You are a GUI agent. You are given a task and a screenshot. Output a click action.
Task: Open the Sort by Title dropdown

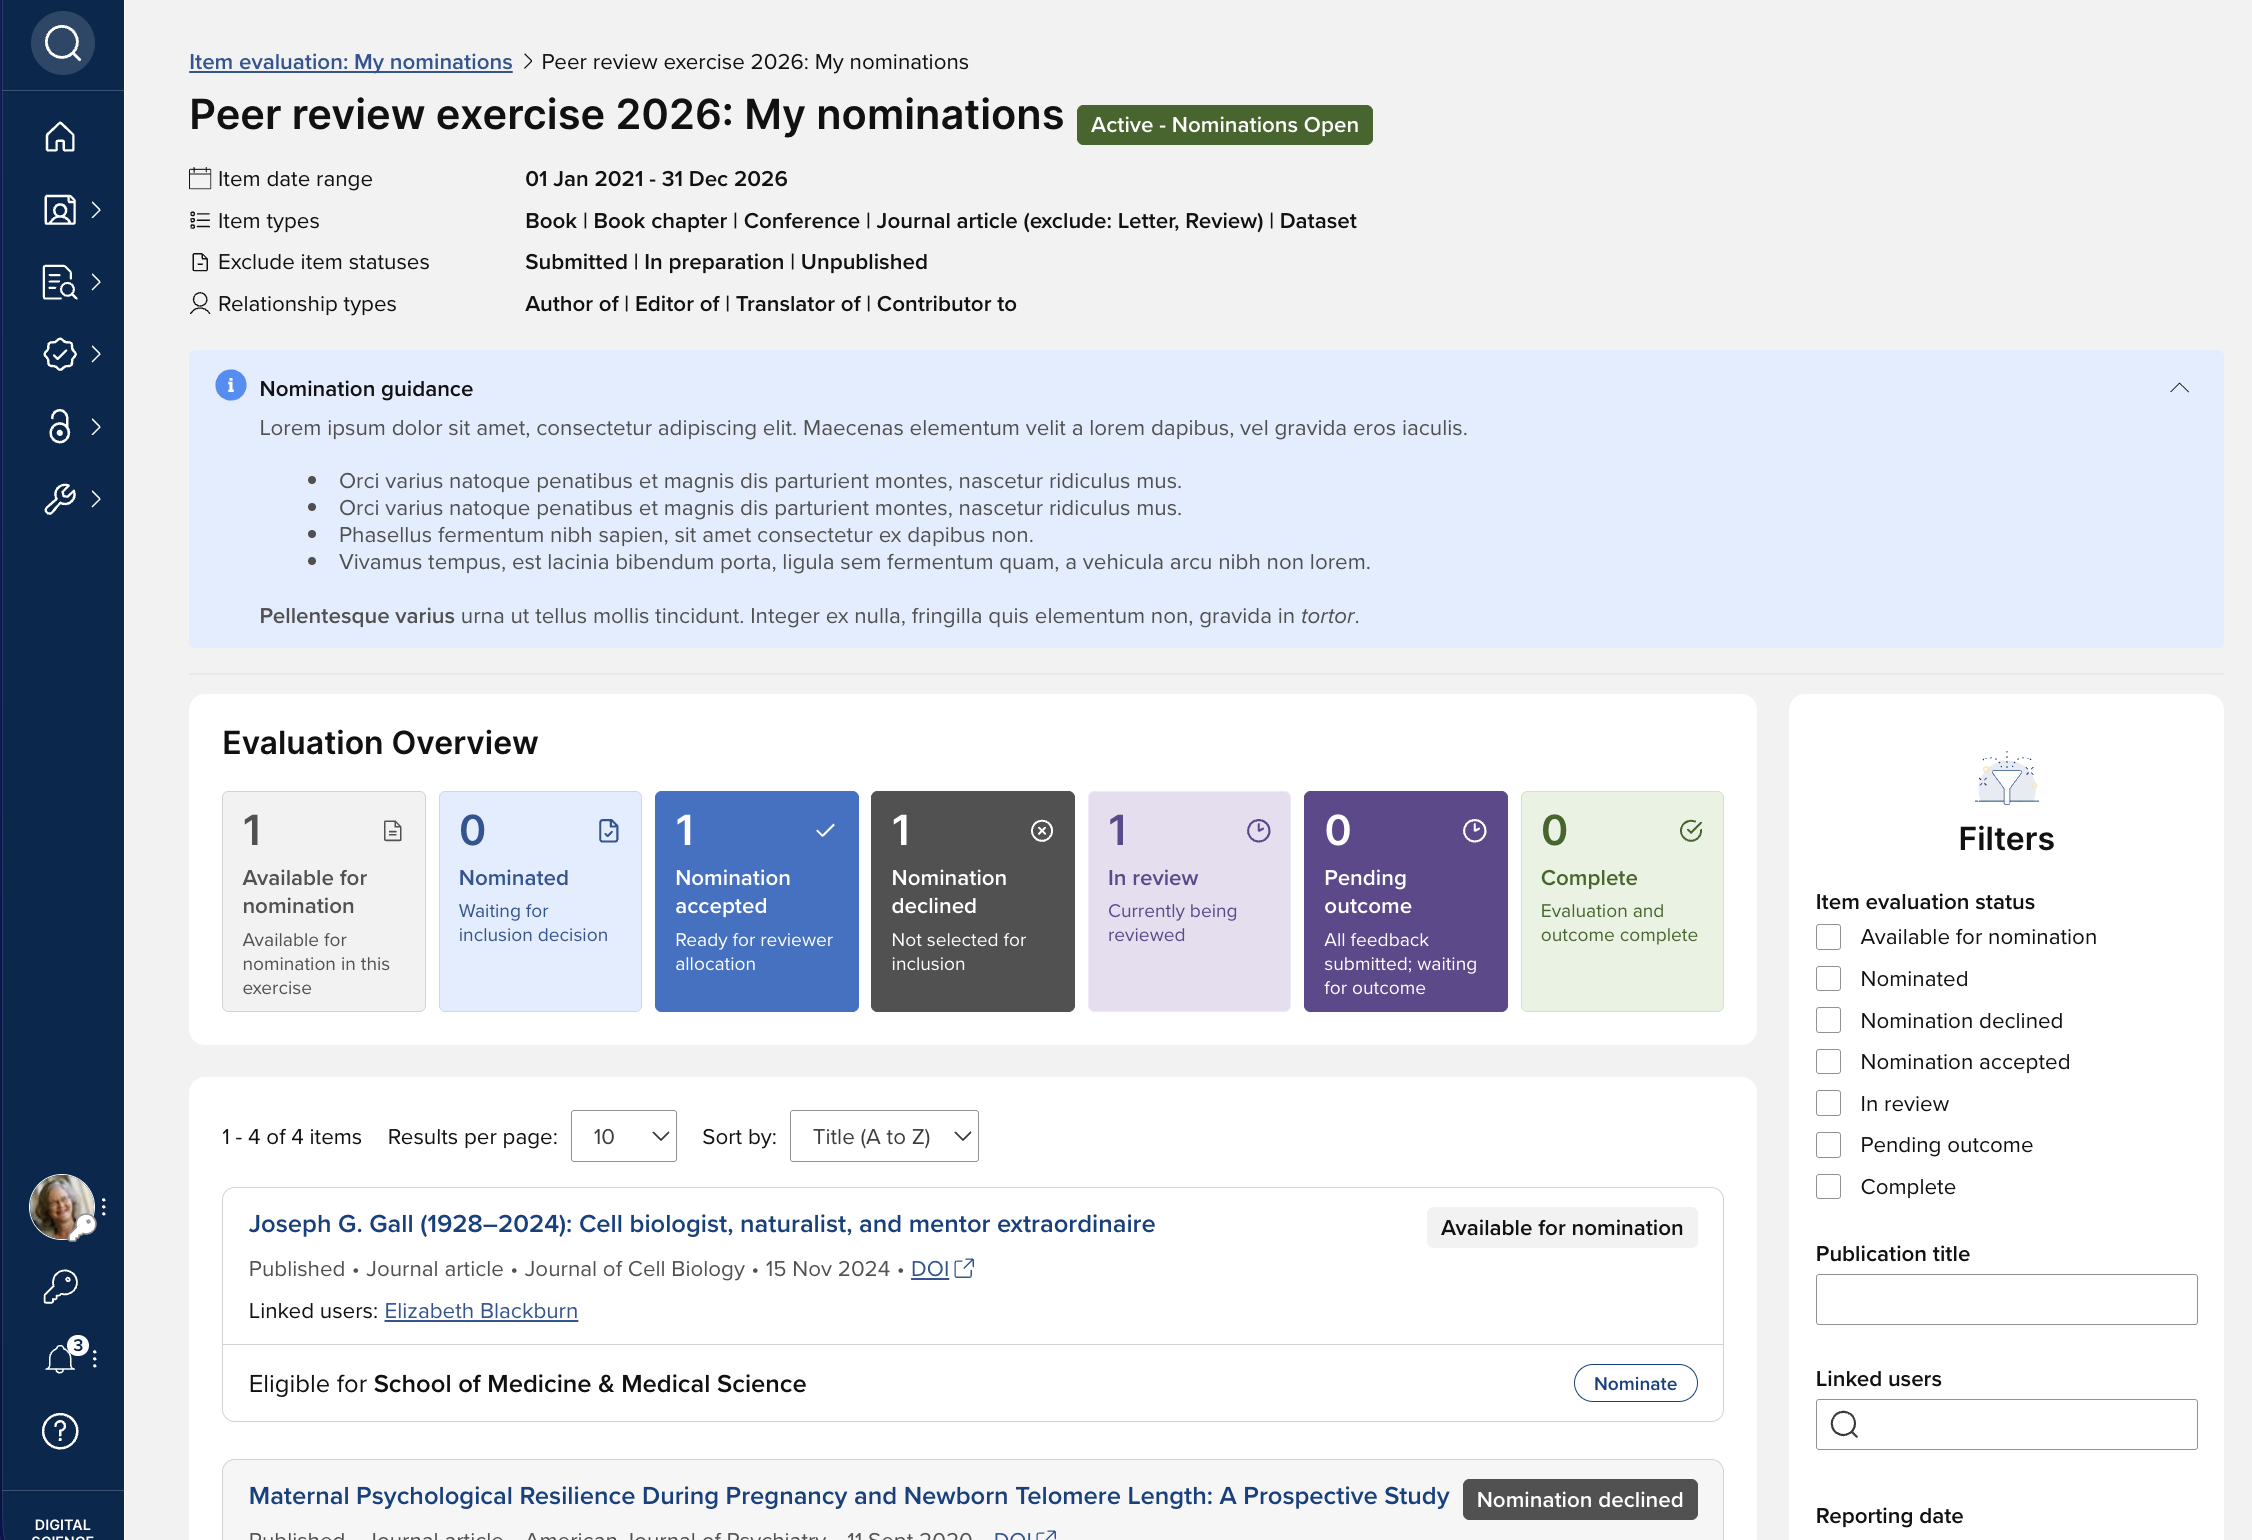pos(884,1136)
